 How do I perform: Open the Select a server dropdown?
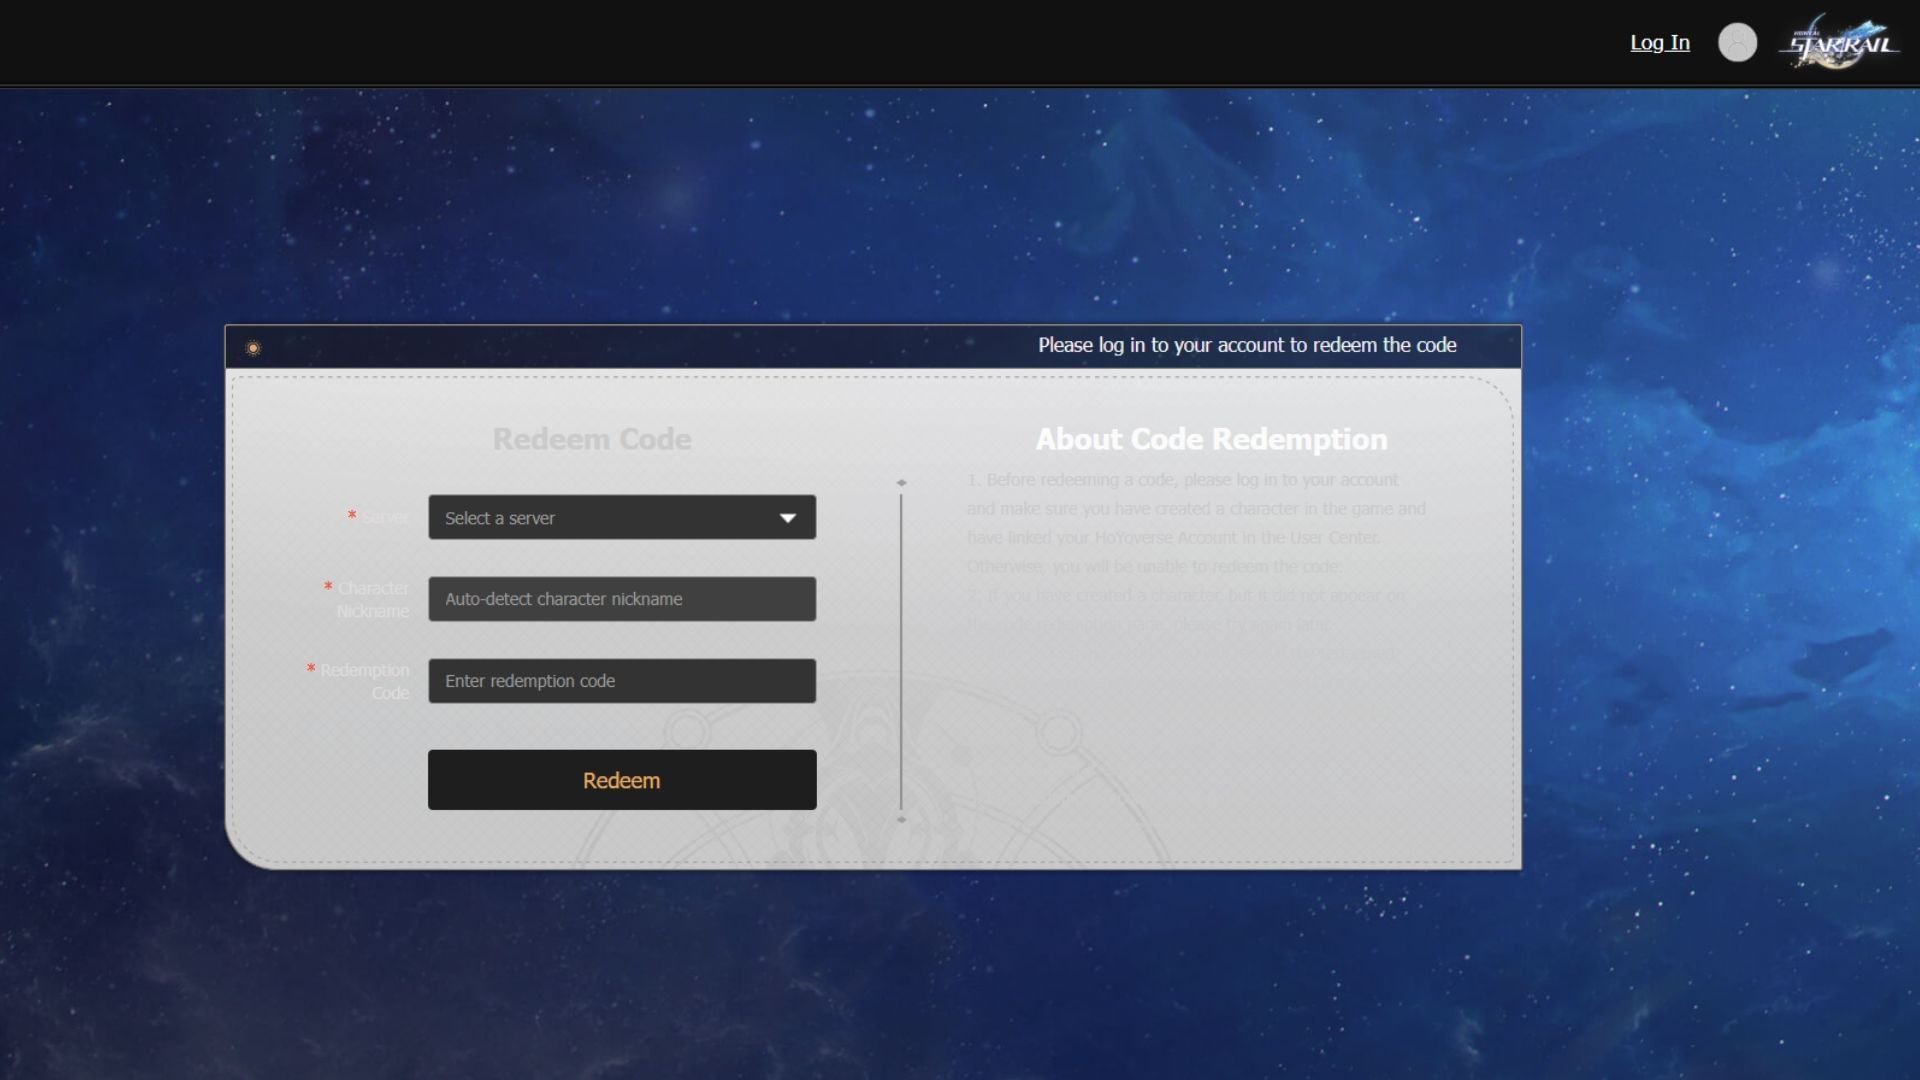(600, 517)
